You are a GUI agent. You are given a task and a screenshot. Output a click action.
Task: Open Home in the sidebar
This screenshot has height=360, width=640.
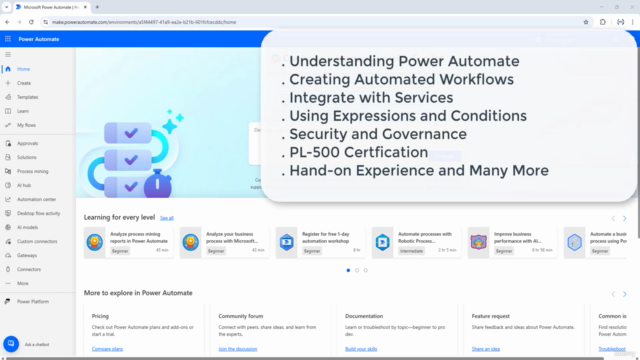[x=23, y=69]
